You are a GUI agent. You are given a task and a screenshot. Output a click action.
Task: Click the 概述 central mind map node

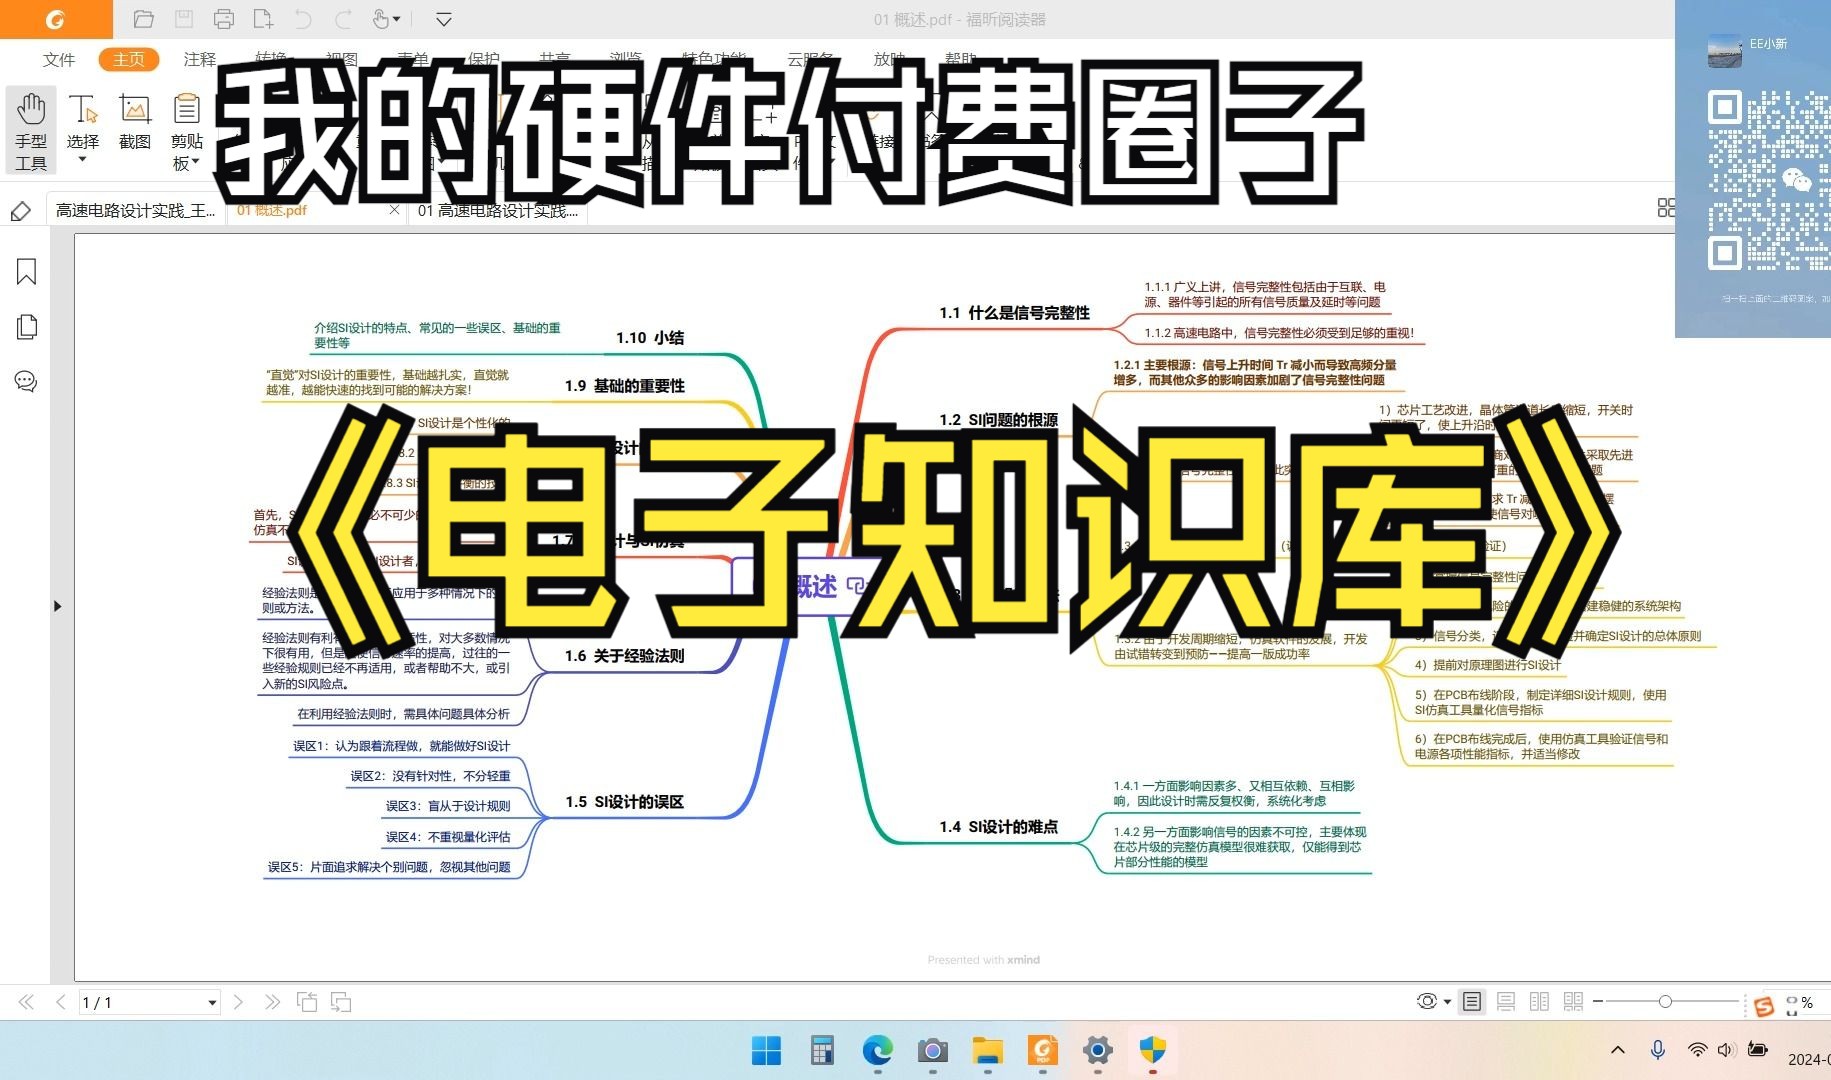coord(816,586)
